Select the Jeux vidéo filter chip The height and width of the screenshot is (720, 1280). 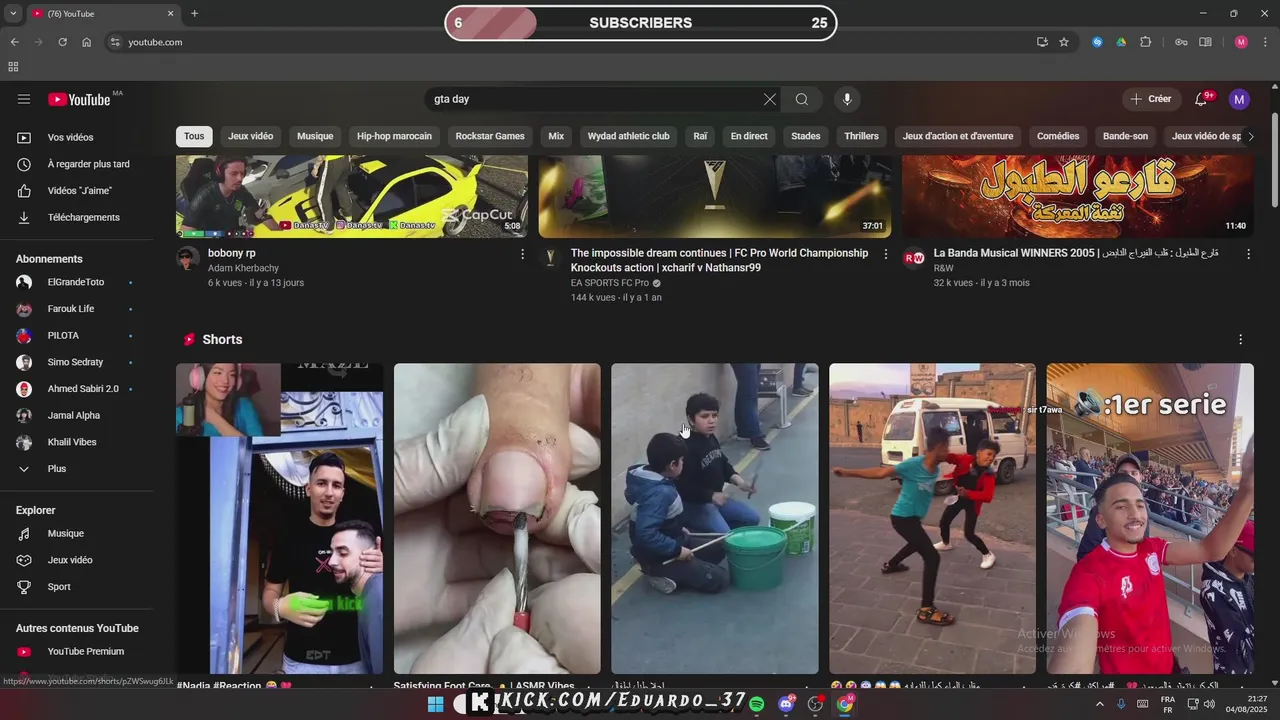pos(250,136)
